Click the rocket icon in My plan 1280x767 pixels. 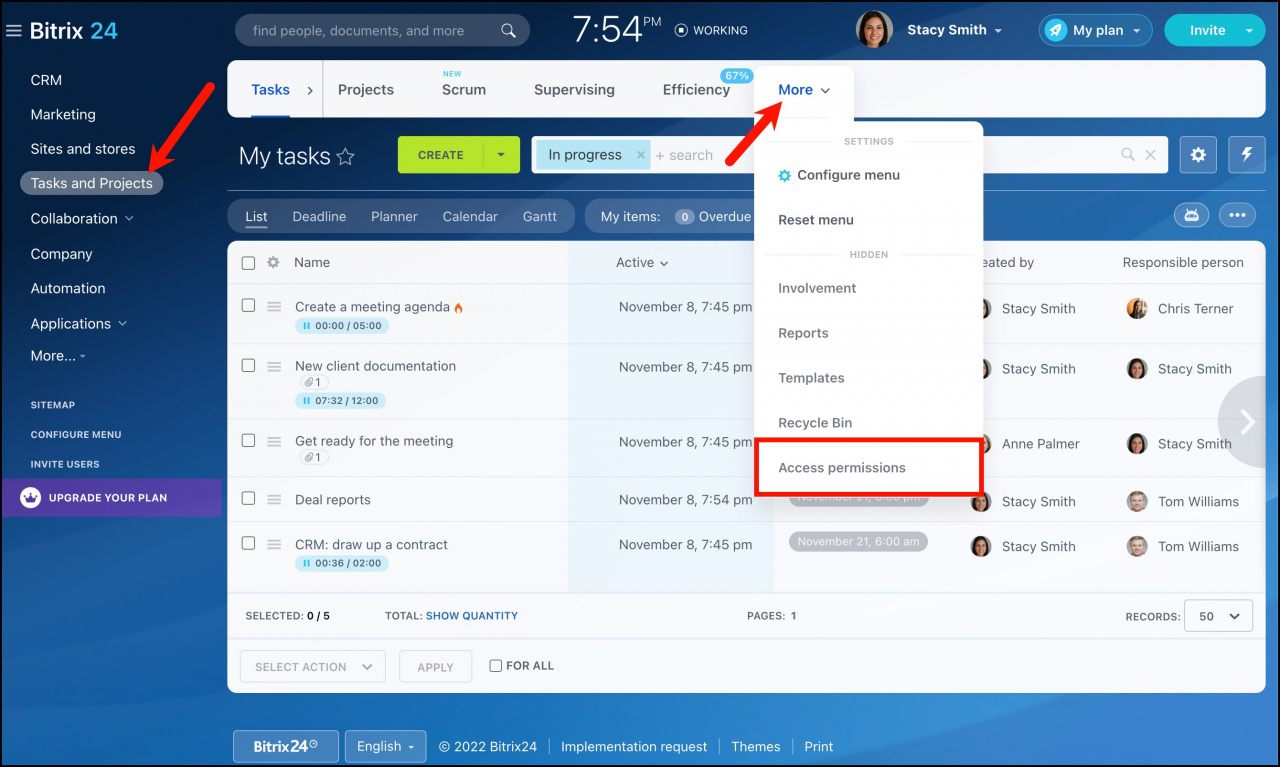coord(1056,30)
